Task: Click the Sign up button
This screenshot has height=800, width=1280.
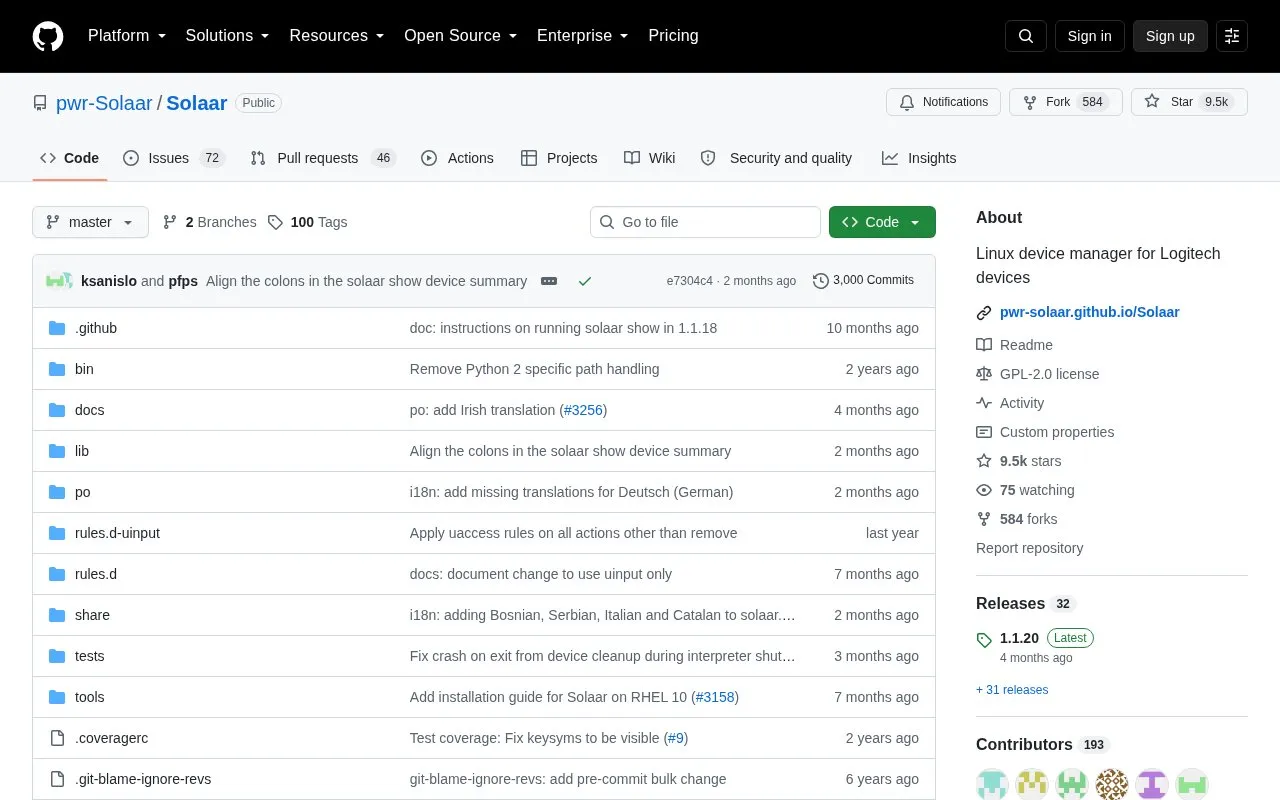Action: pos(1170,36)
